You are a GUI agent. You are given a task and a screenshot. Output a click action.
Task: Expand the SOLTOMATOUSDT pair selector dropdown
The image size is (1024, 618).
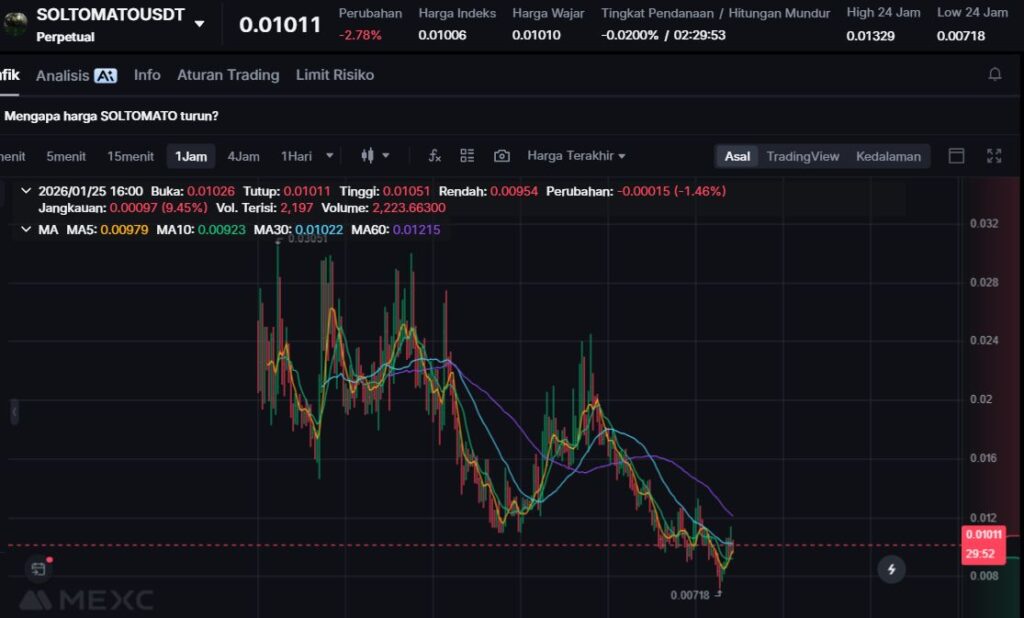point(200,23)
